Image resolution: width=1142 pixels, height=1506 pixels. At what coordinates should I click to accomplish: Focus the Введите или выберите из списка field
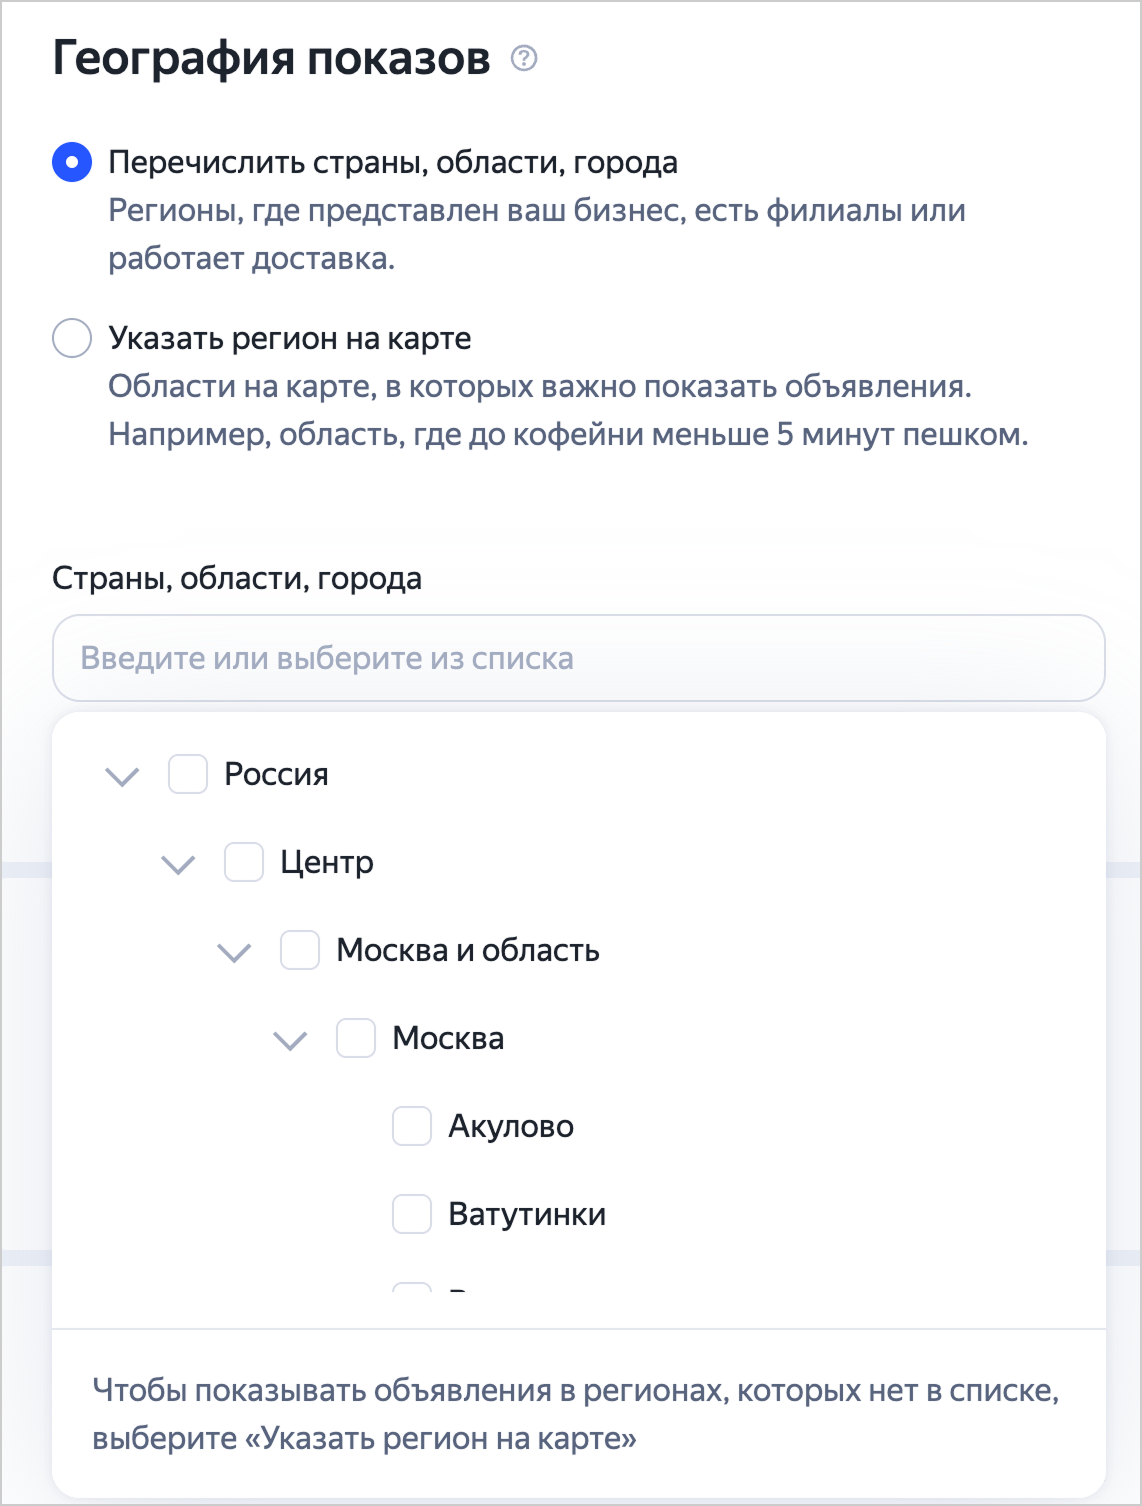(x=579, y=658)
